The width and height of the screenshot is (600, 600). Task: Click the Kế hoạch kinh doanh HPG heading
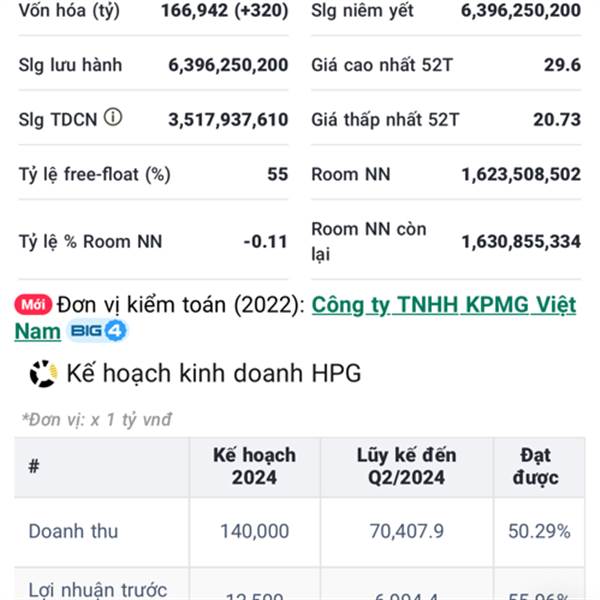(x=214, y=373)
